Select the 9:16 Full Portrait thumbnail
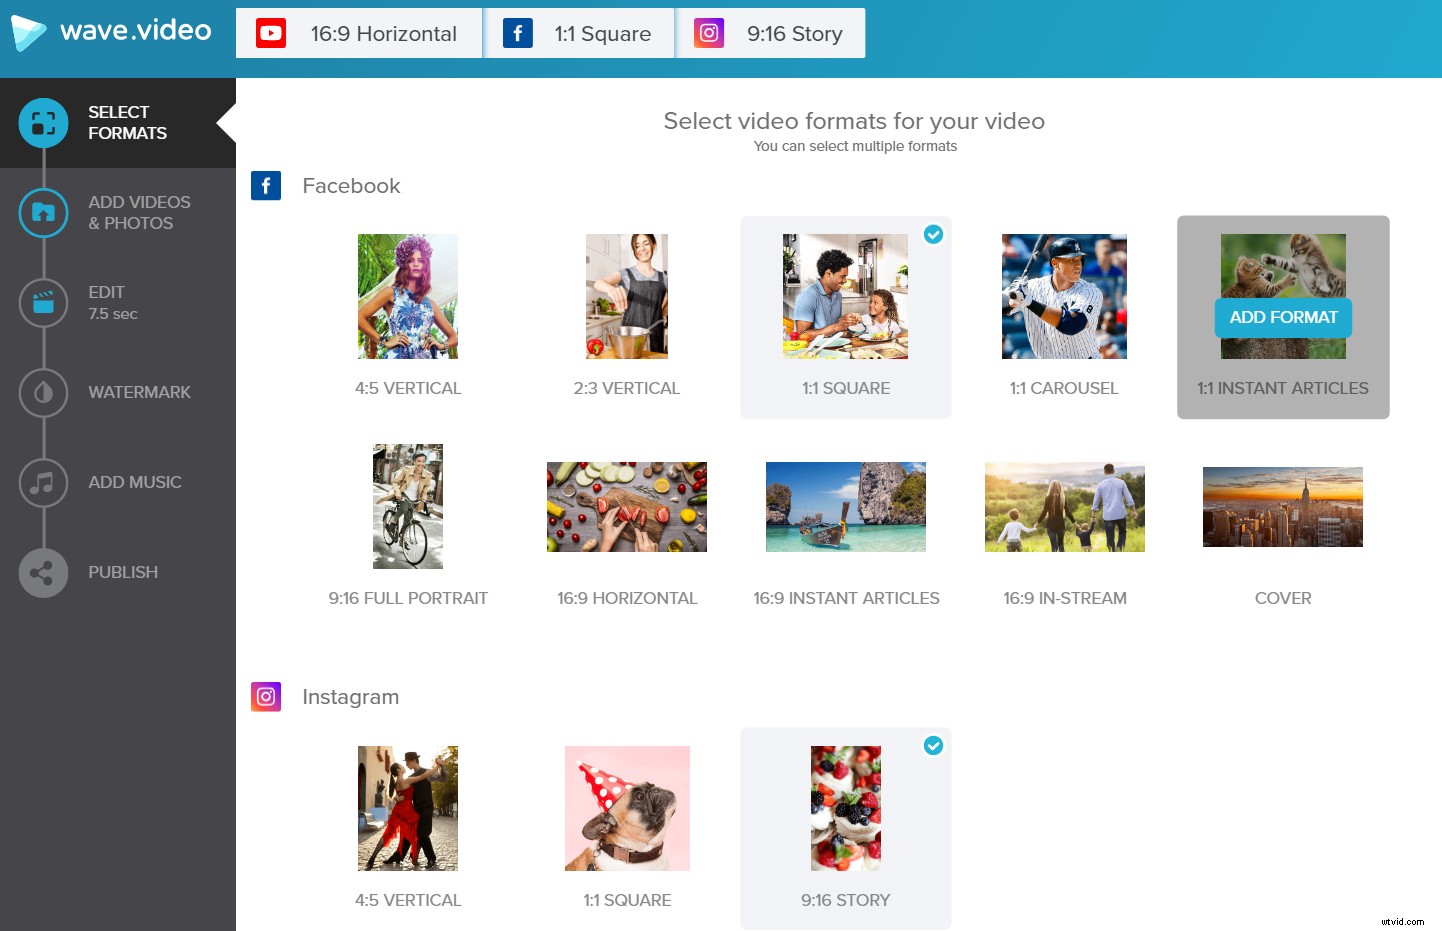 click(x=408, y=506)
